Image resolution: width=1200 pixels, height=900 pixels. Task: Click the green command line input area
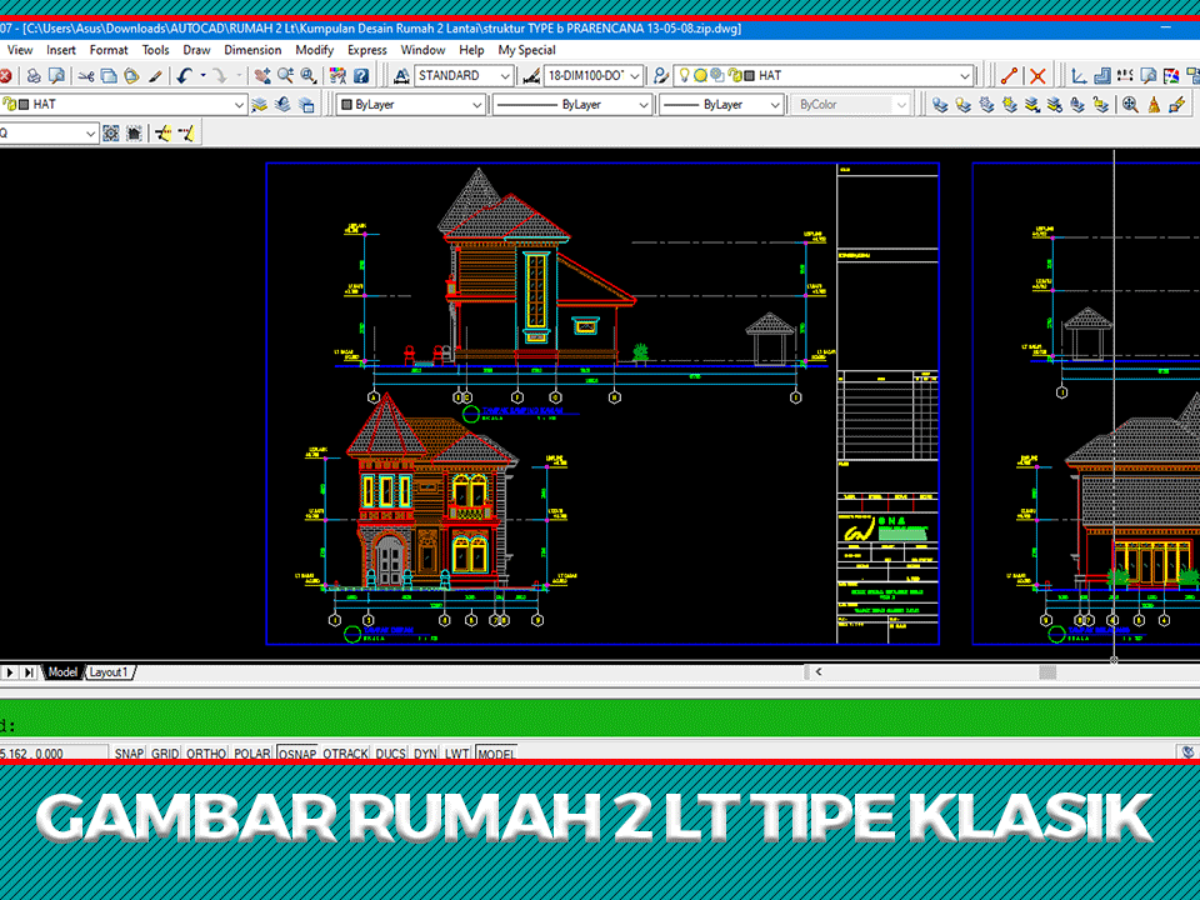[600, 718]
